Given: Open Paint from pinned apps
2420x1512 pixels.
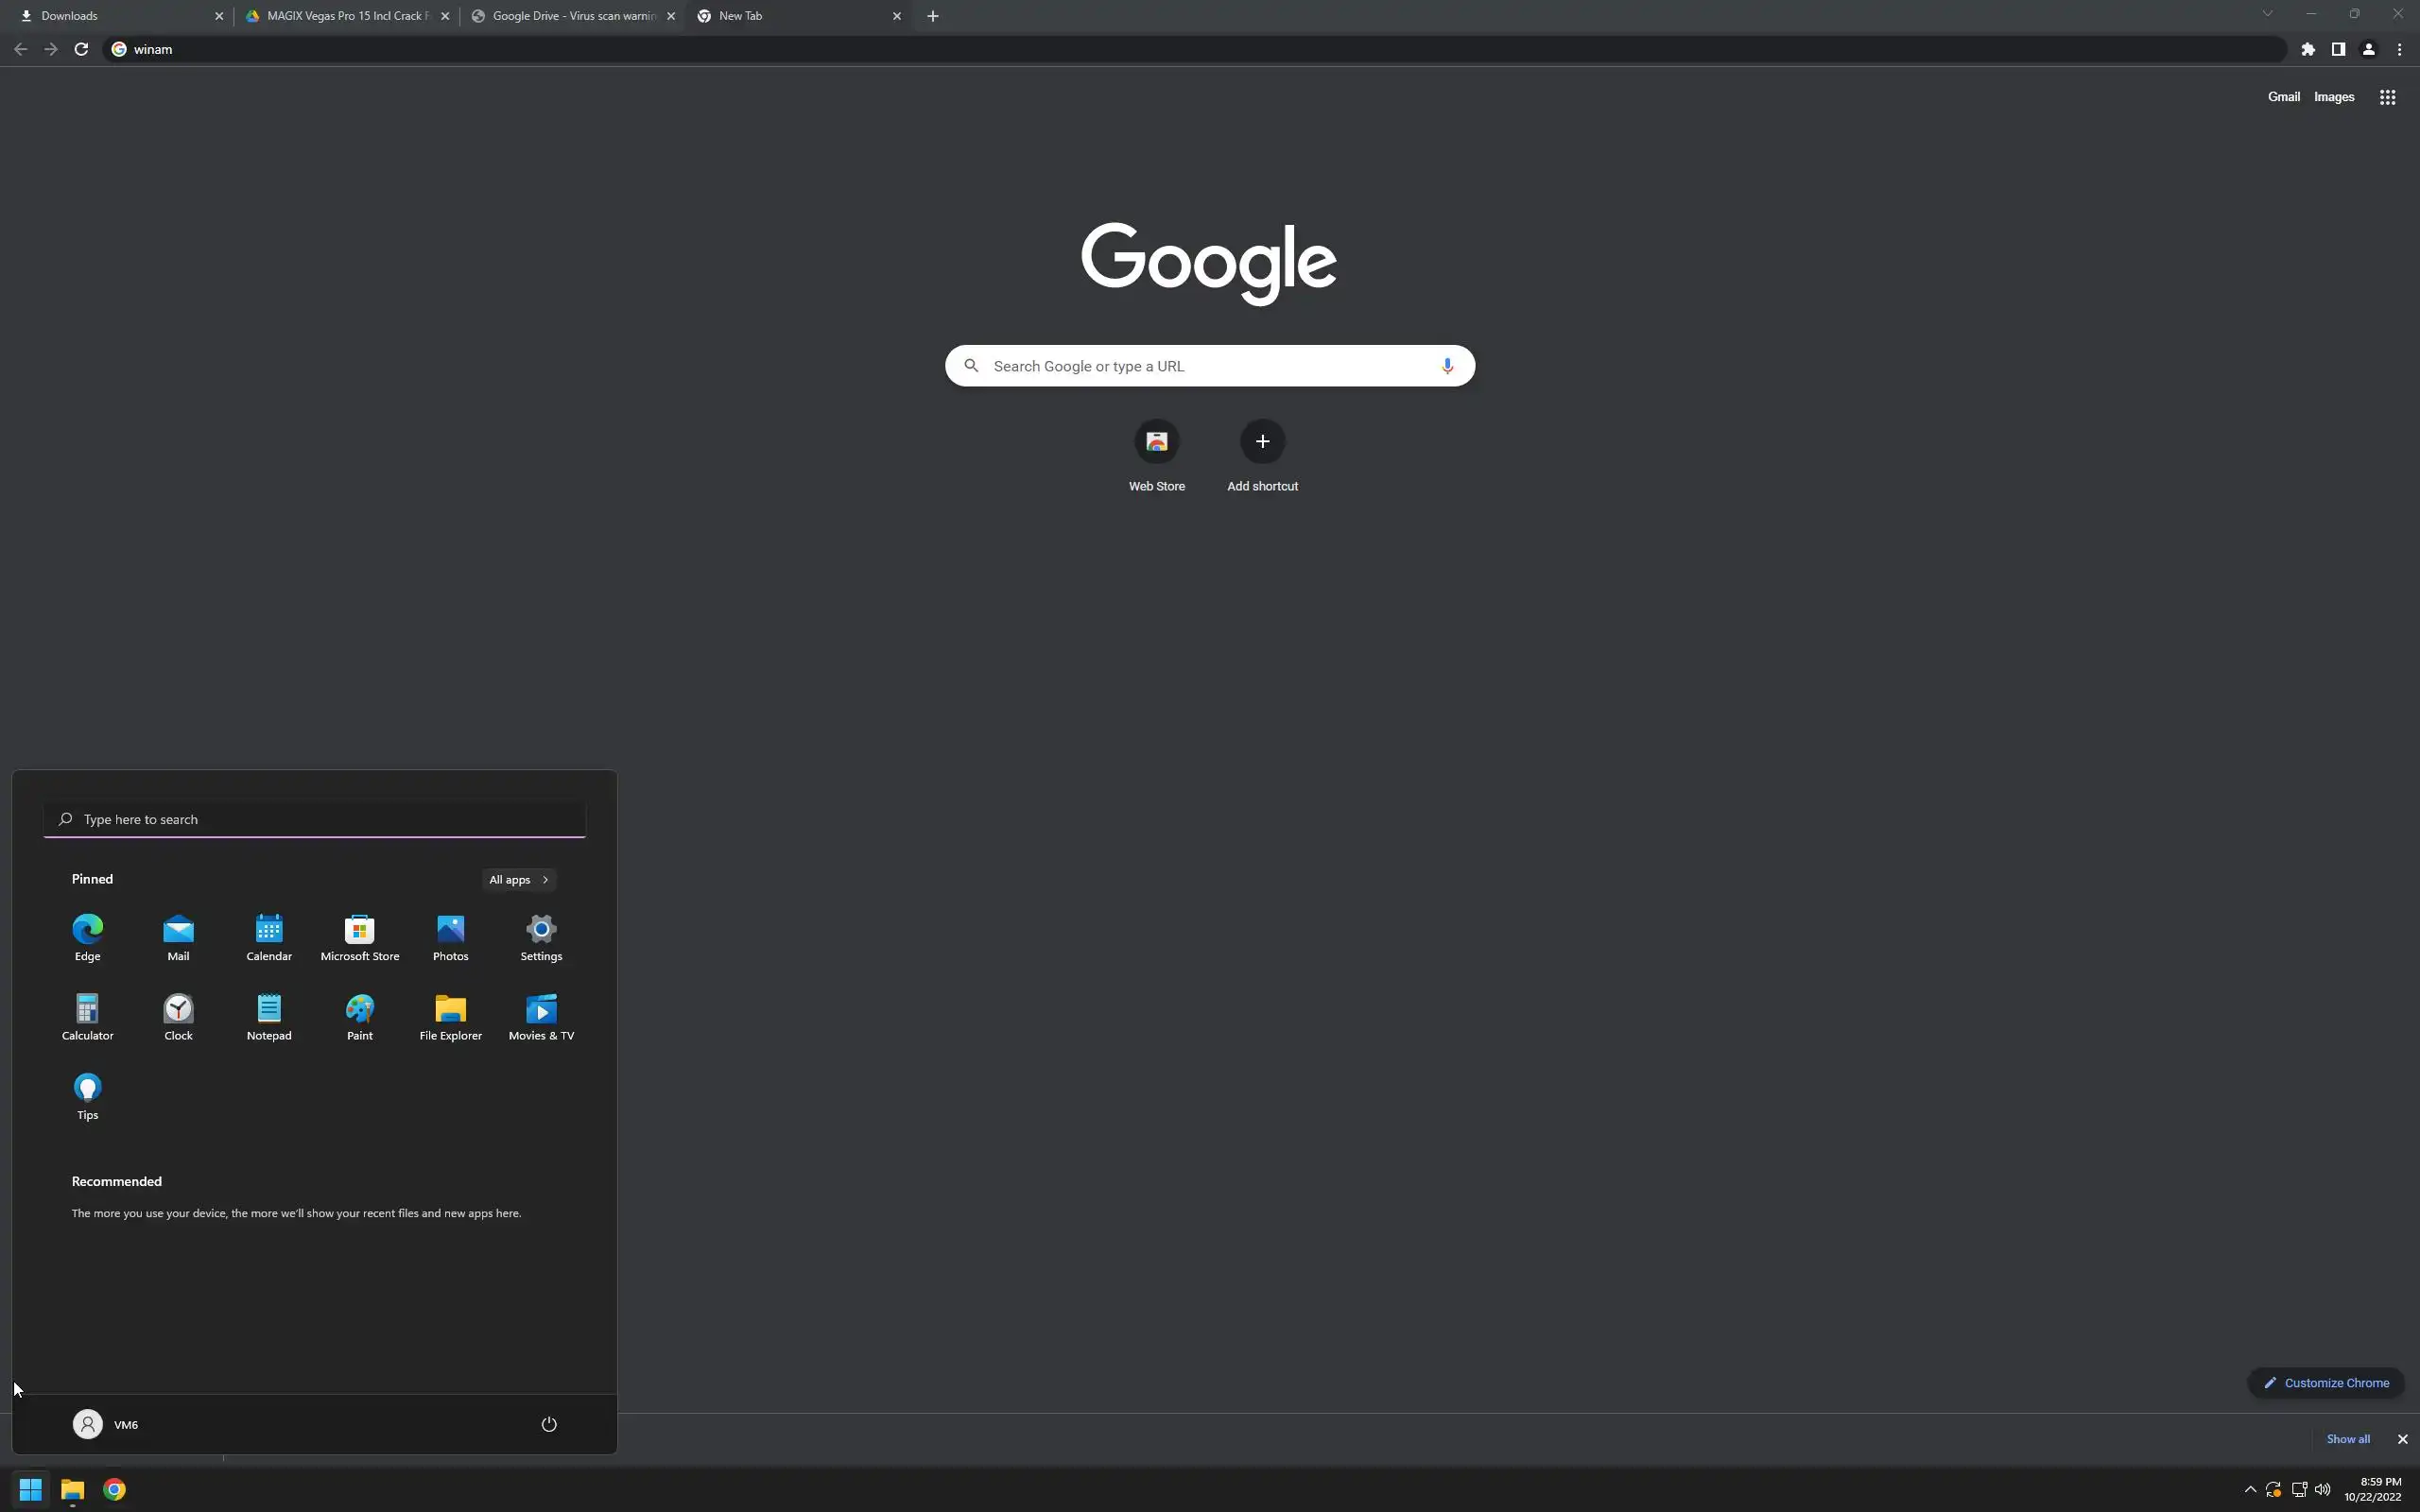Looking at the screenshot, I should coord(359,1015).
